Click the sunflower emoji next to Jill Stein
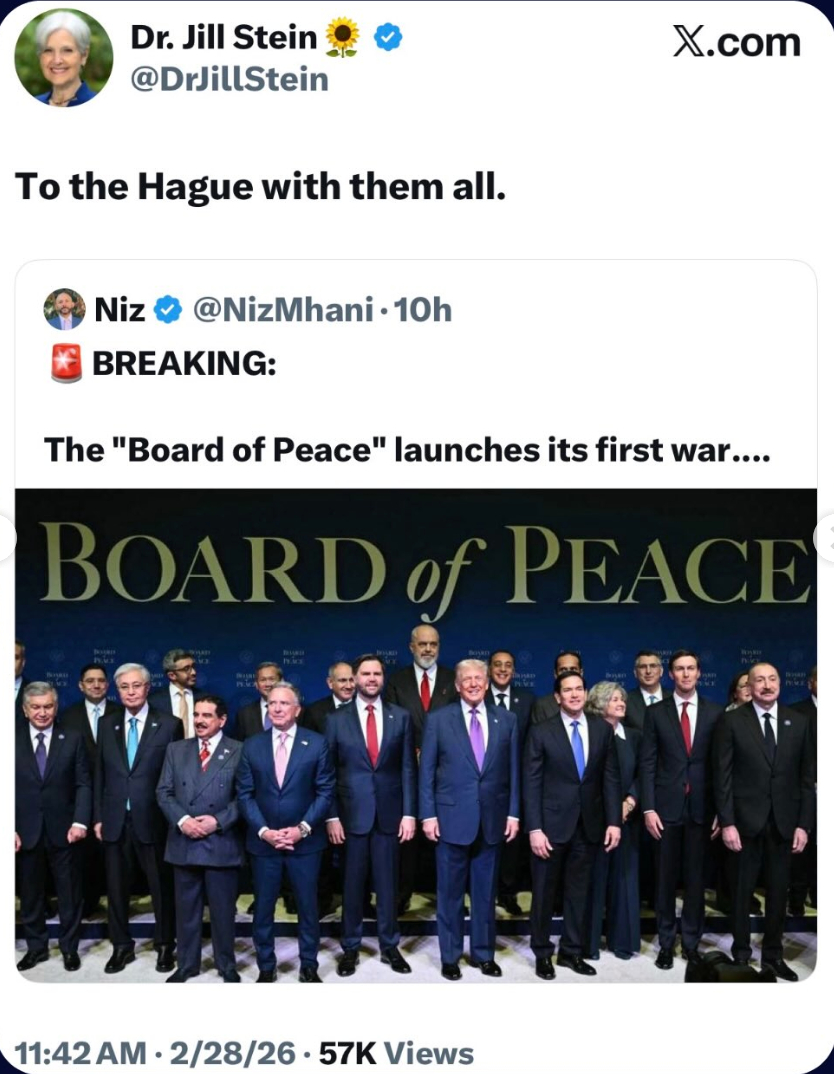The image size is (834, 1074). (x=343, y=38)
